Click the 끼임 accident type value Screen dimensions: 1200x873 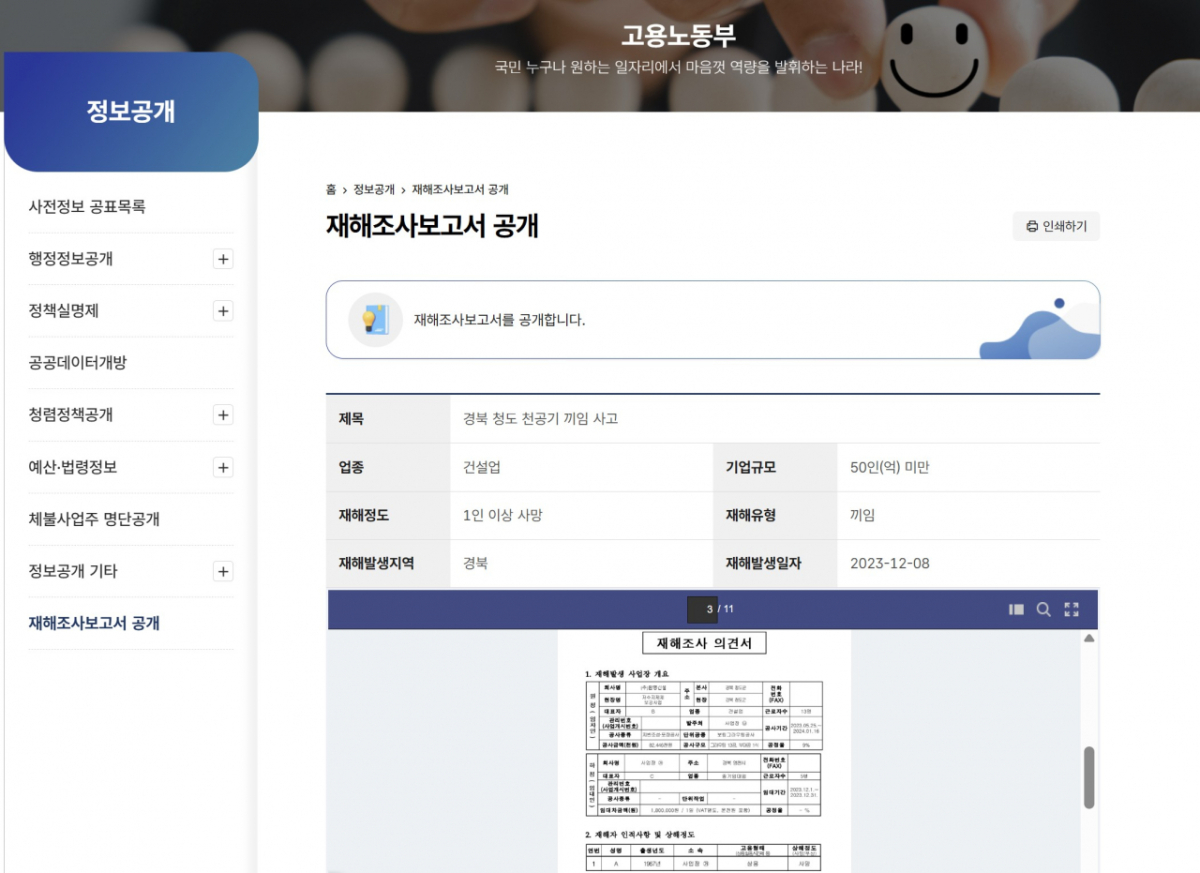coord(862,515)
